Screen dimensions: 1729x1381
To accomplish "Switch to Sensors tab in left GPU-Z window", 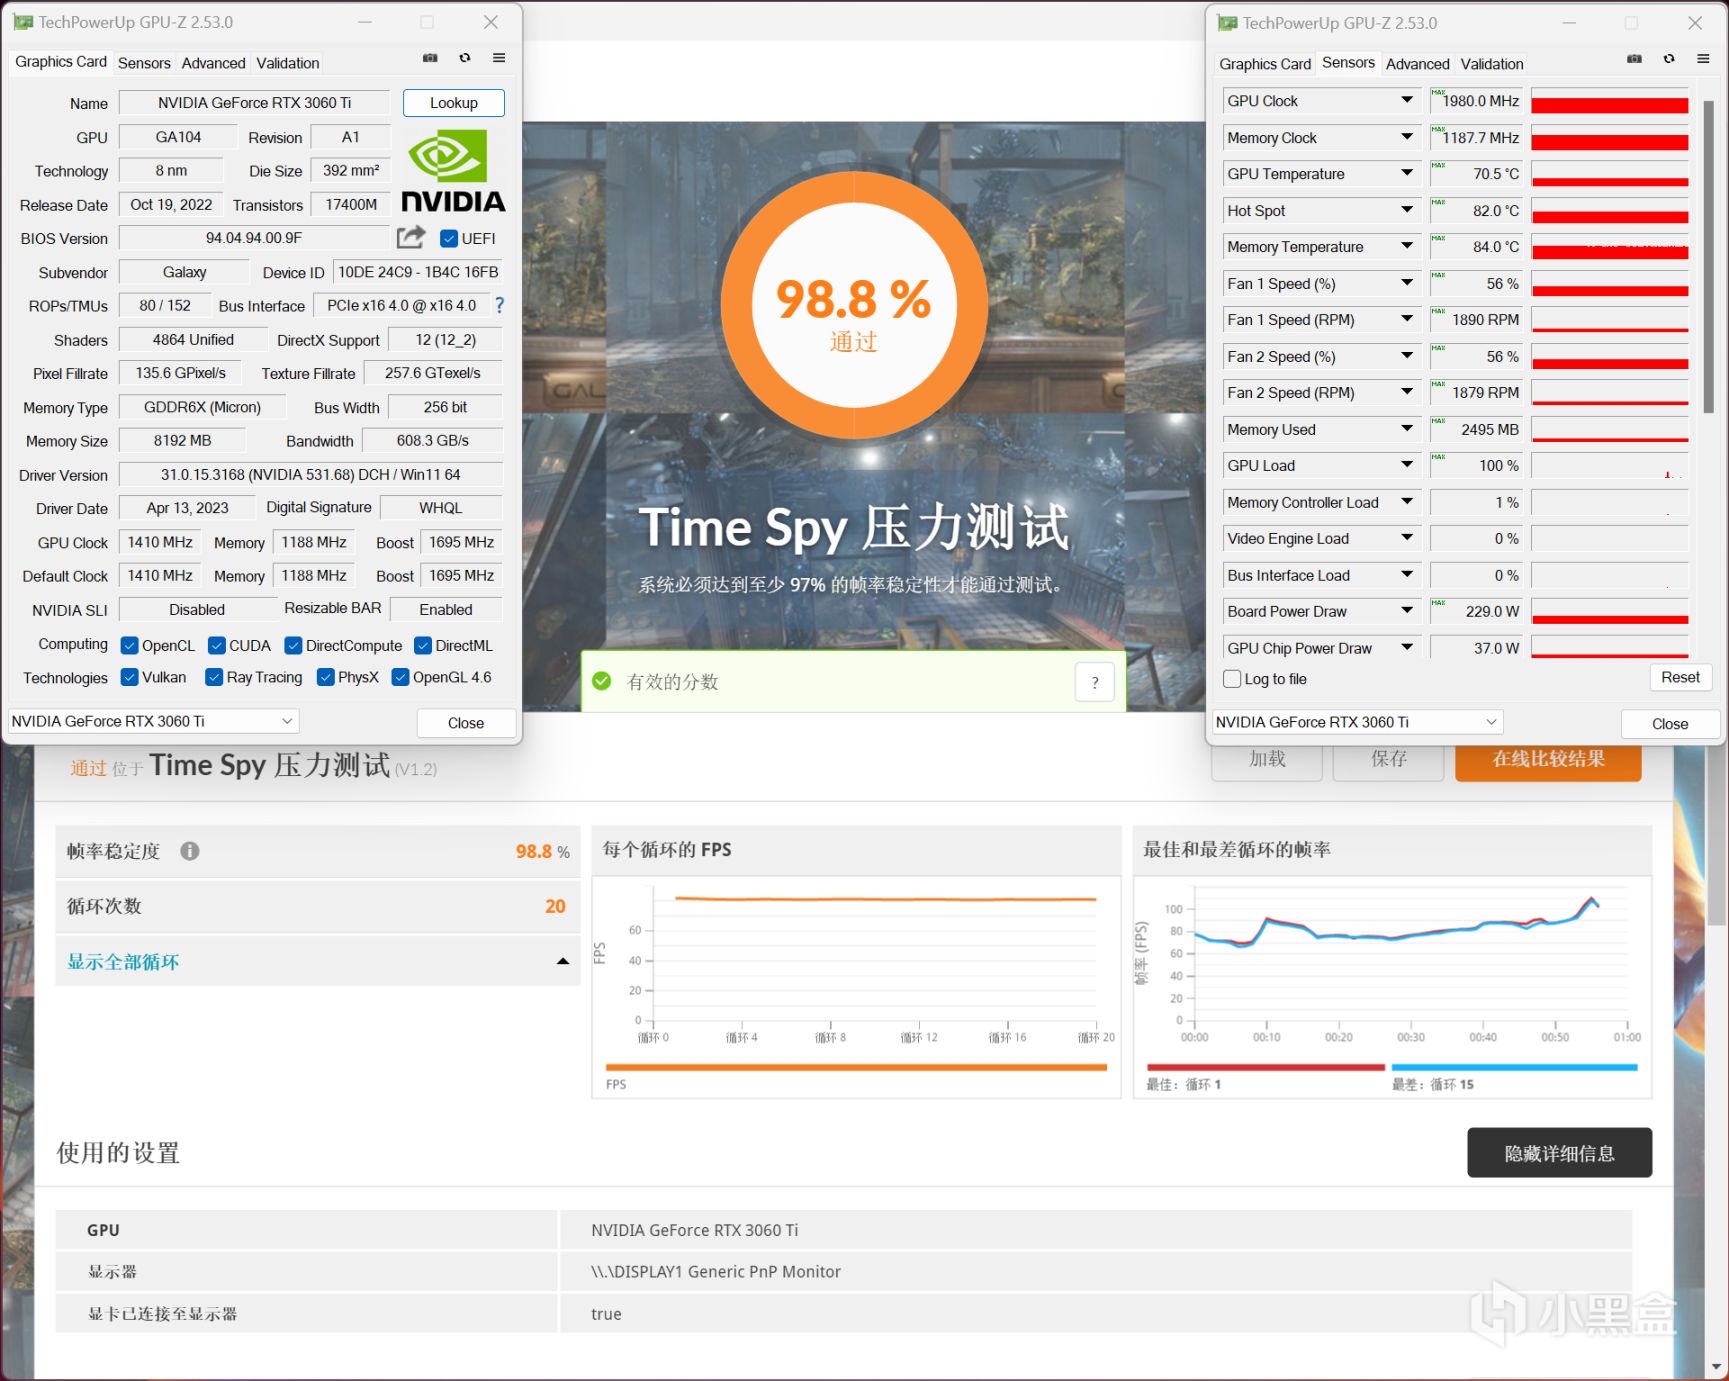I will pos(144,63).
